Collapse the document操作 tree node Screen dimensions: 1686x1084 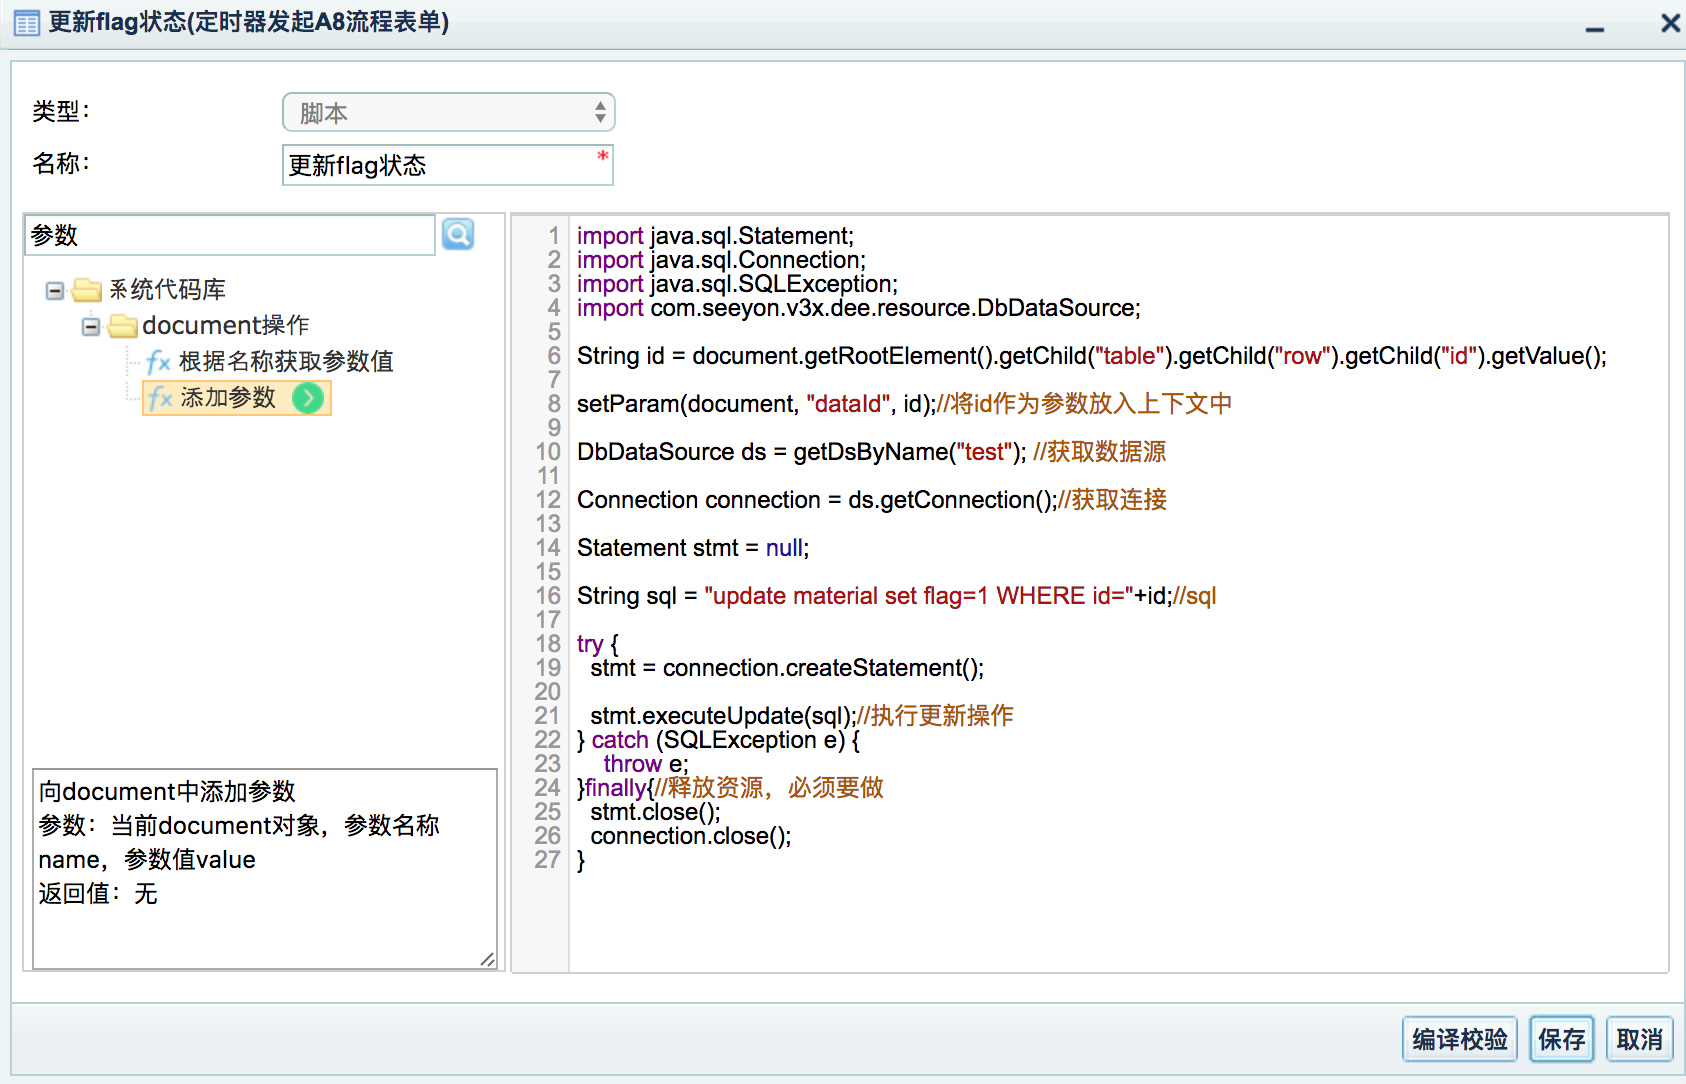[91, 327]
